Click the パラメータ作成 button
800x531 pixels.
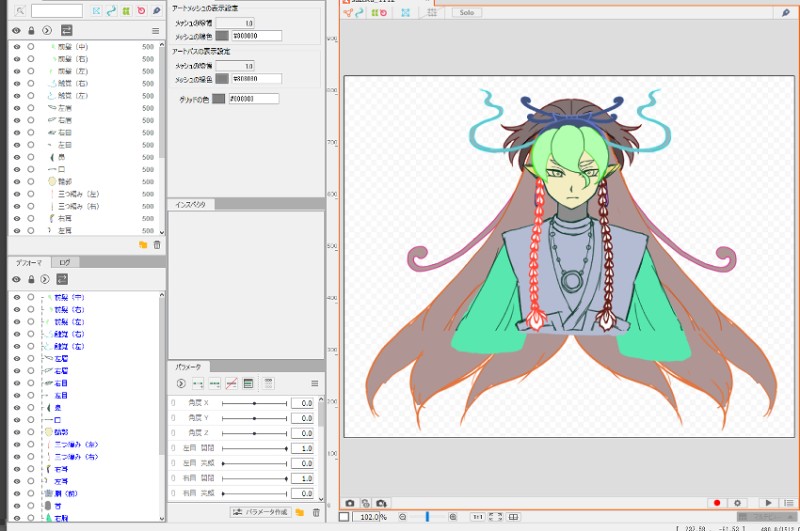tap(260, 512)
